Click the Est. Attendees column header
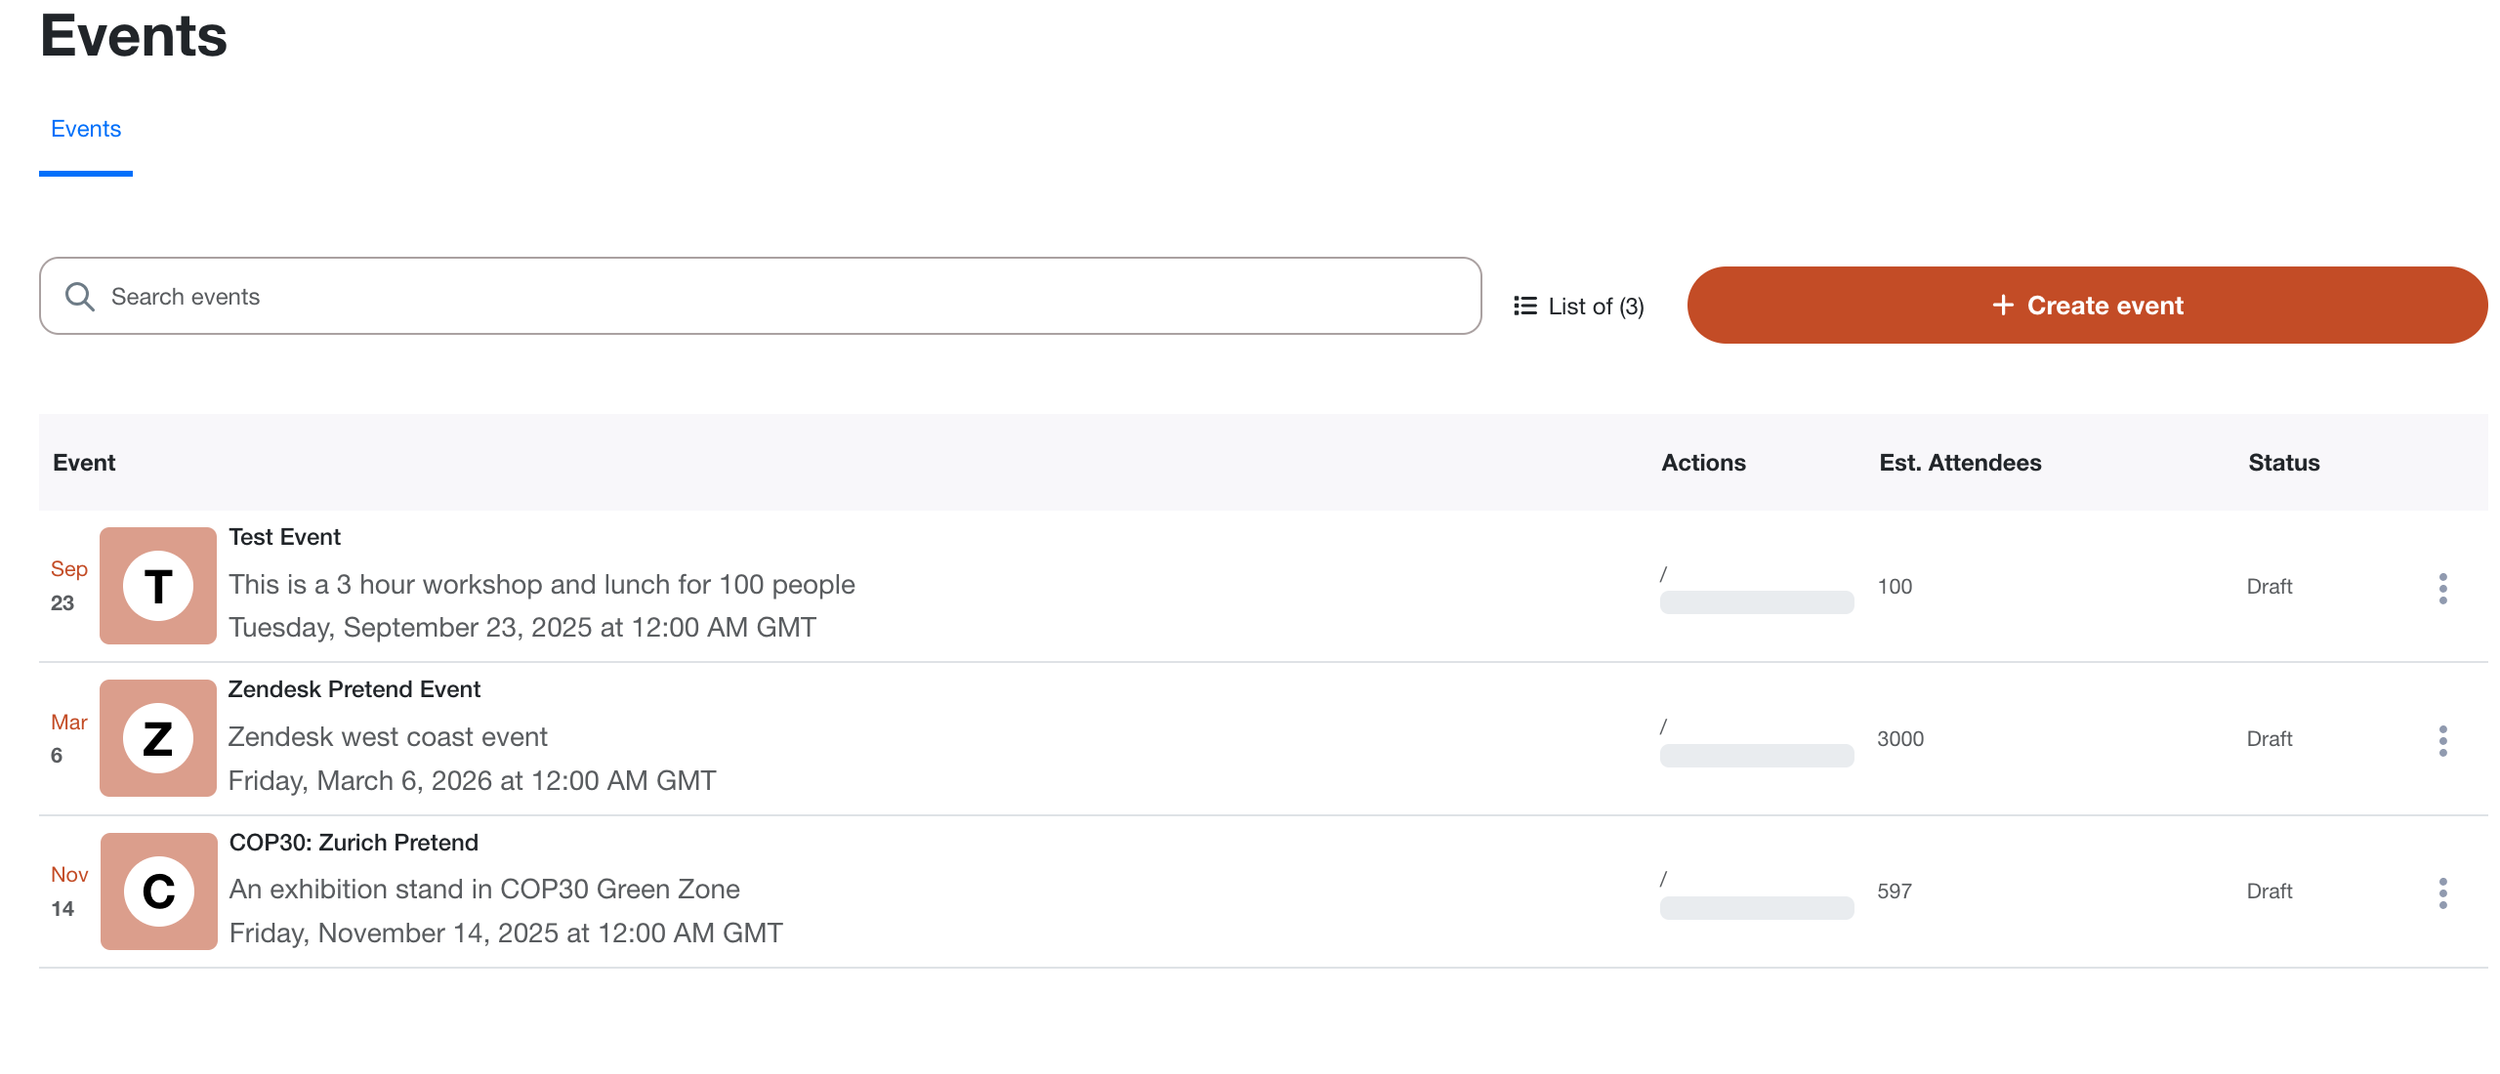This screenshot has width=2500, height=1074. (x=1960, y=463)
